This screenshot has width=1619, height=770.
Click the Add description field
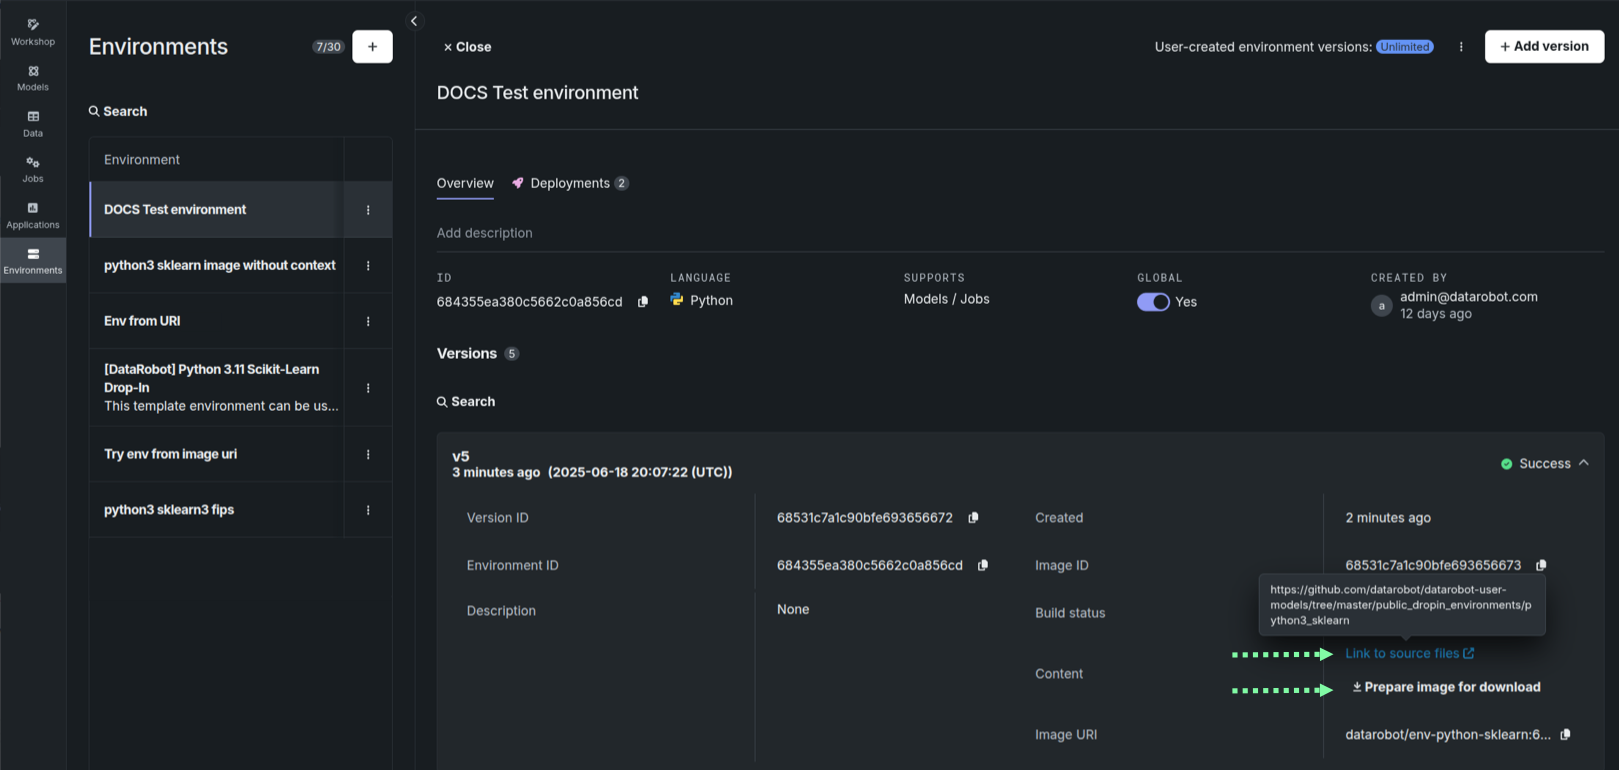click(x=485, y=233)
